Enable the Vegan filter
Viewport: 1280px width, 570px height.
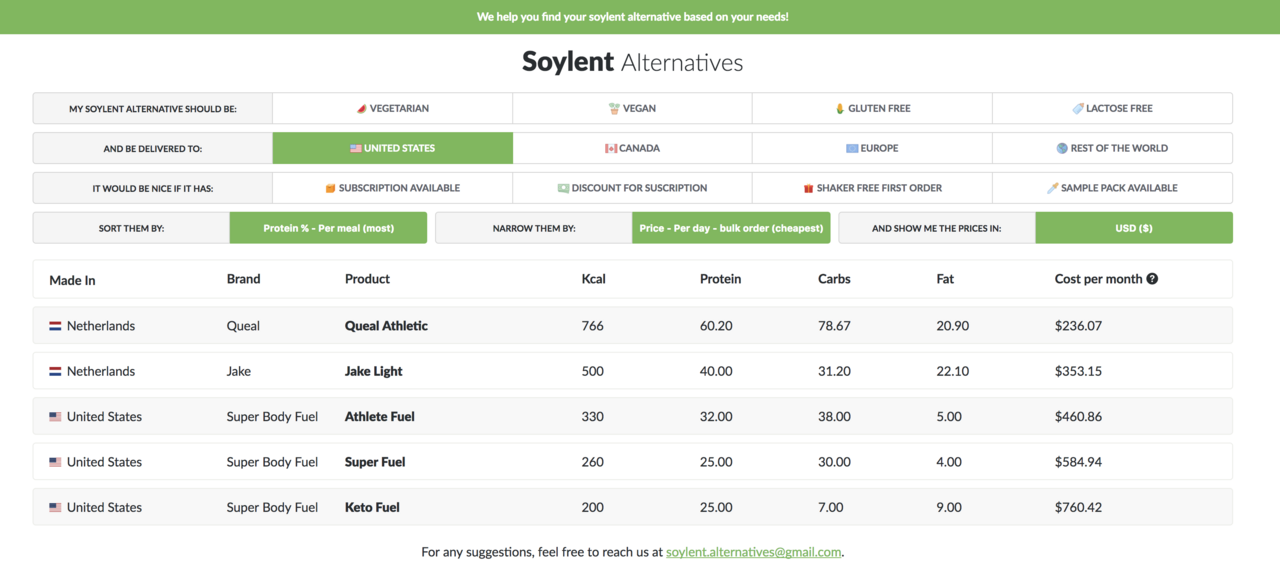pos(632,108)
